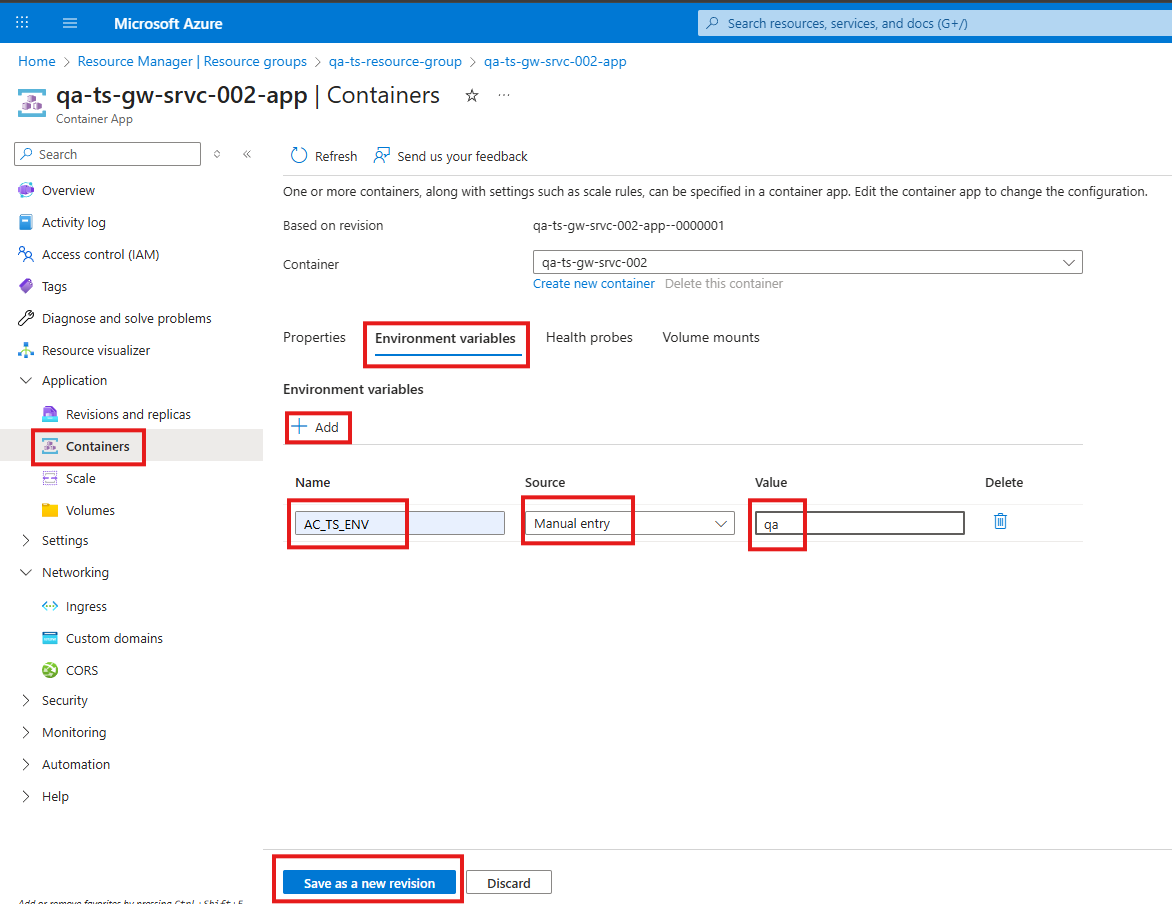Click the plus icon beside Add
The width and height of the screenshot is (1172, 904).
(299, 426)
